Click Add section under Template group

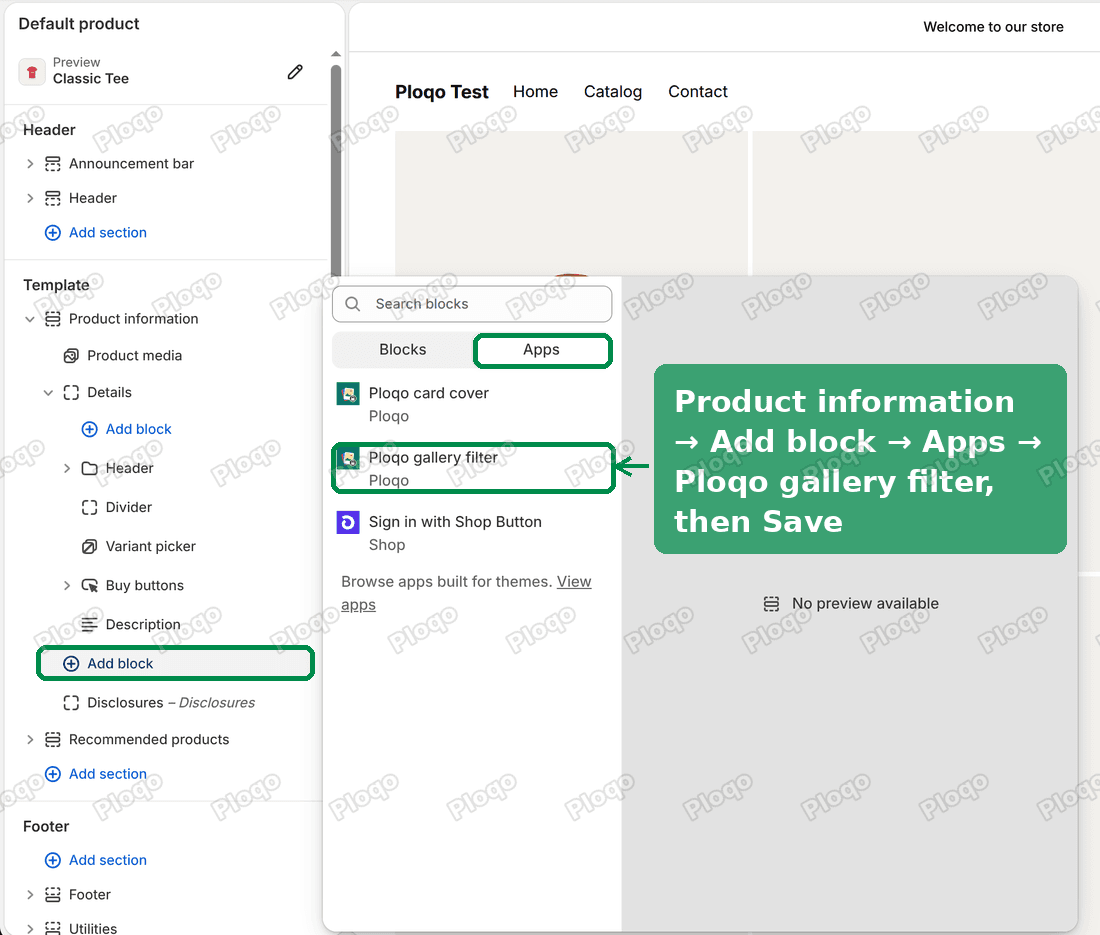coord(107,774)
